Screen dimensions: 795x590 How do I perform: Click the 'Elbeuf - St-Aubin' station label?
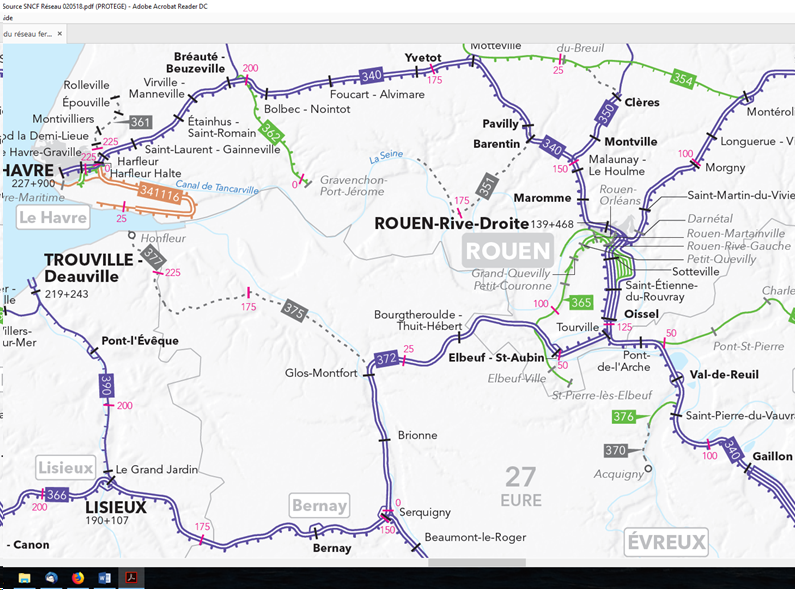click(496, 357)
